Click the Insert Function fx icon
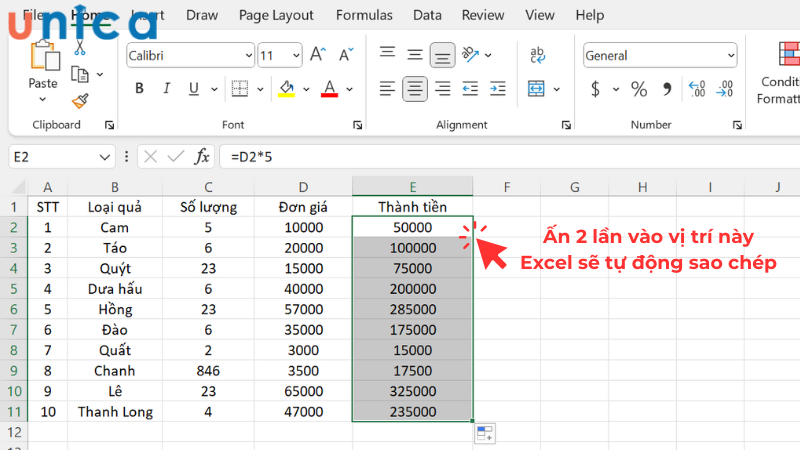 click(202, 157)
